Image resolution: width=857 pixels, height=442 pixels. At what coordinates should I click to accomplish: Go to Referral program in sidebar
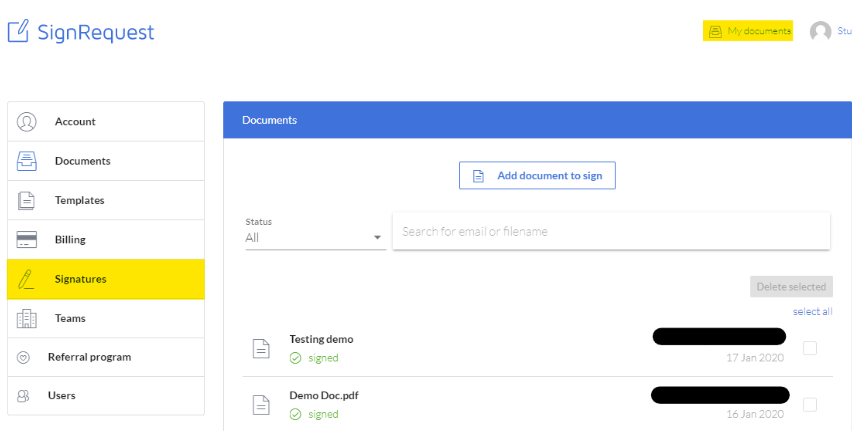[89, 357]
